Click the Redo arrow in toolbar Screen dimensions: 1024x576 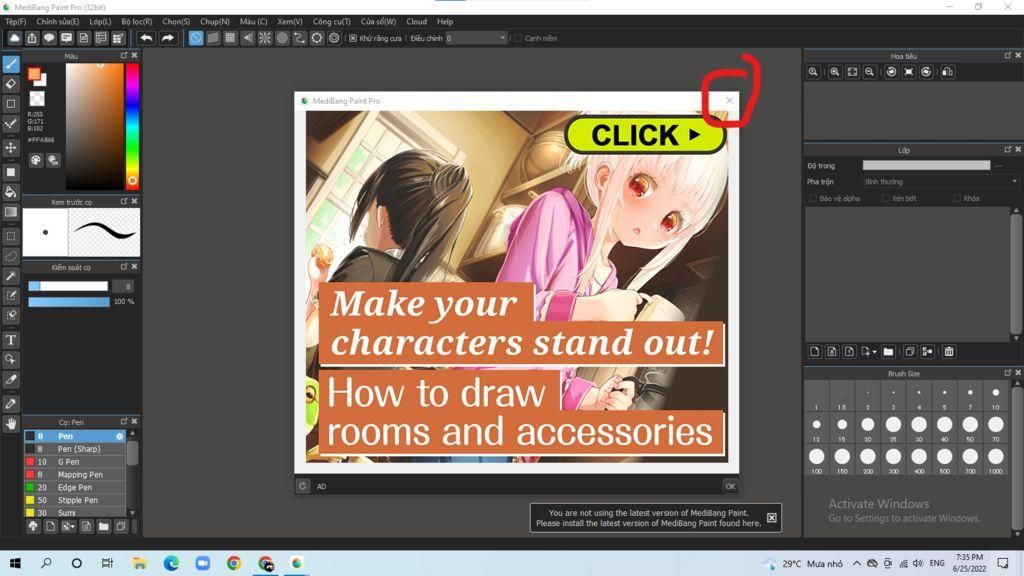pos(168,38)
